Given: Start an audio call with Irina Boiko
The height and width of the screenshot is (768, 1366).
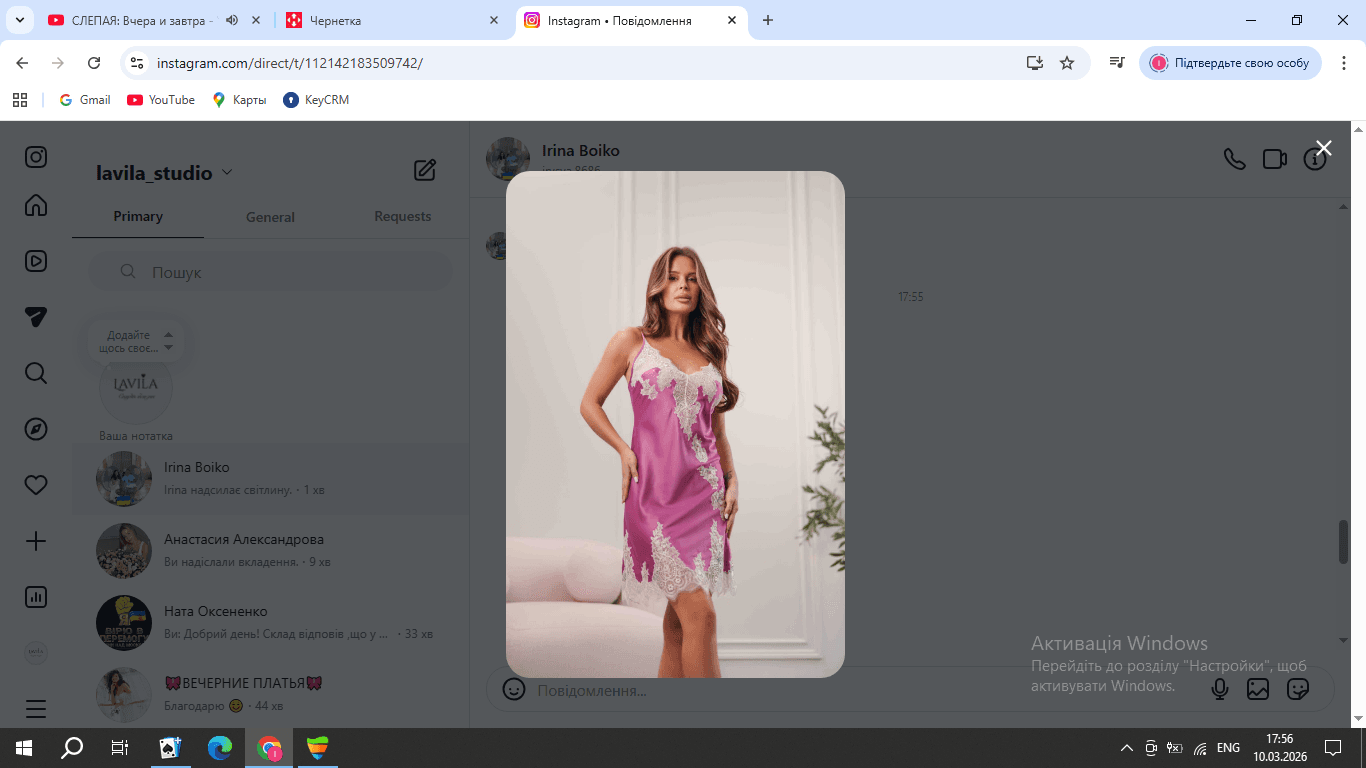Looking at the screenshot, I should point(1235,159).
